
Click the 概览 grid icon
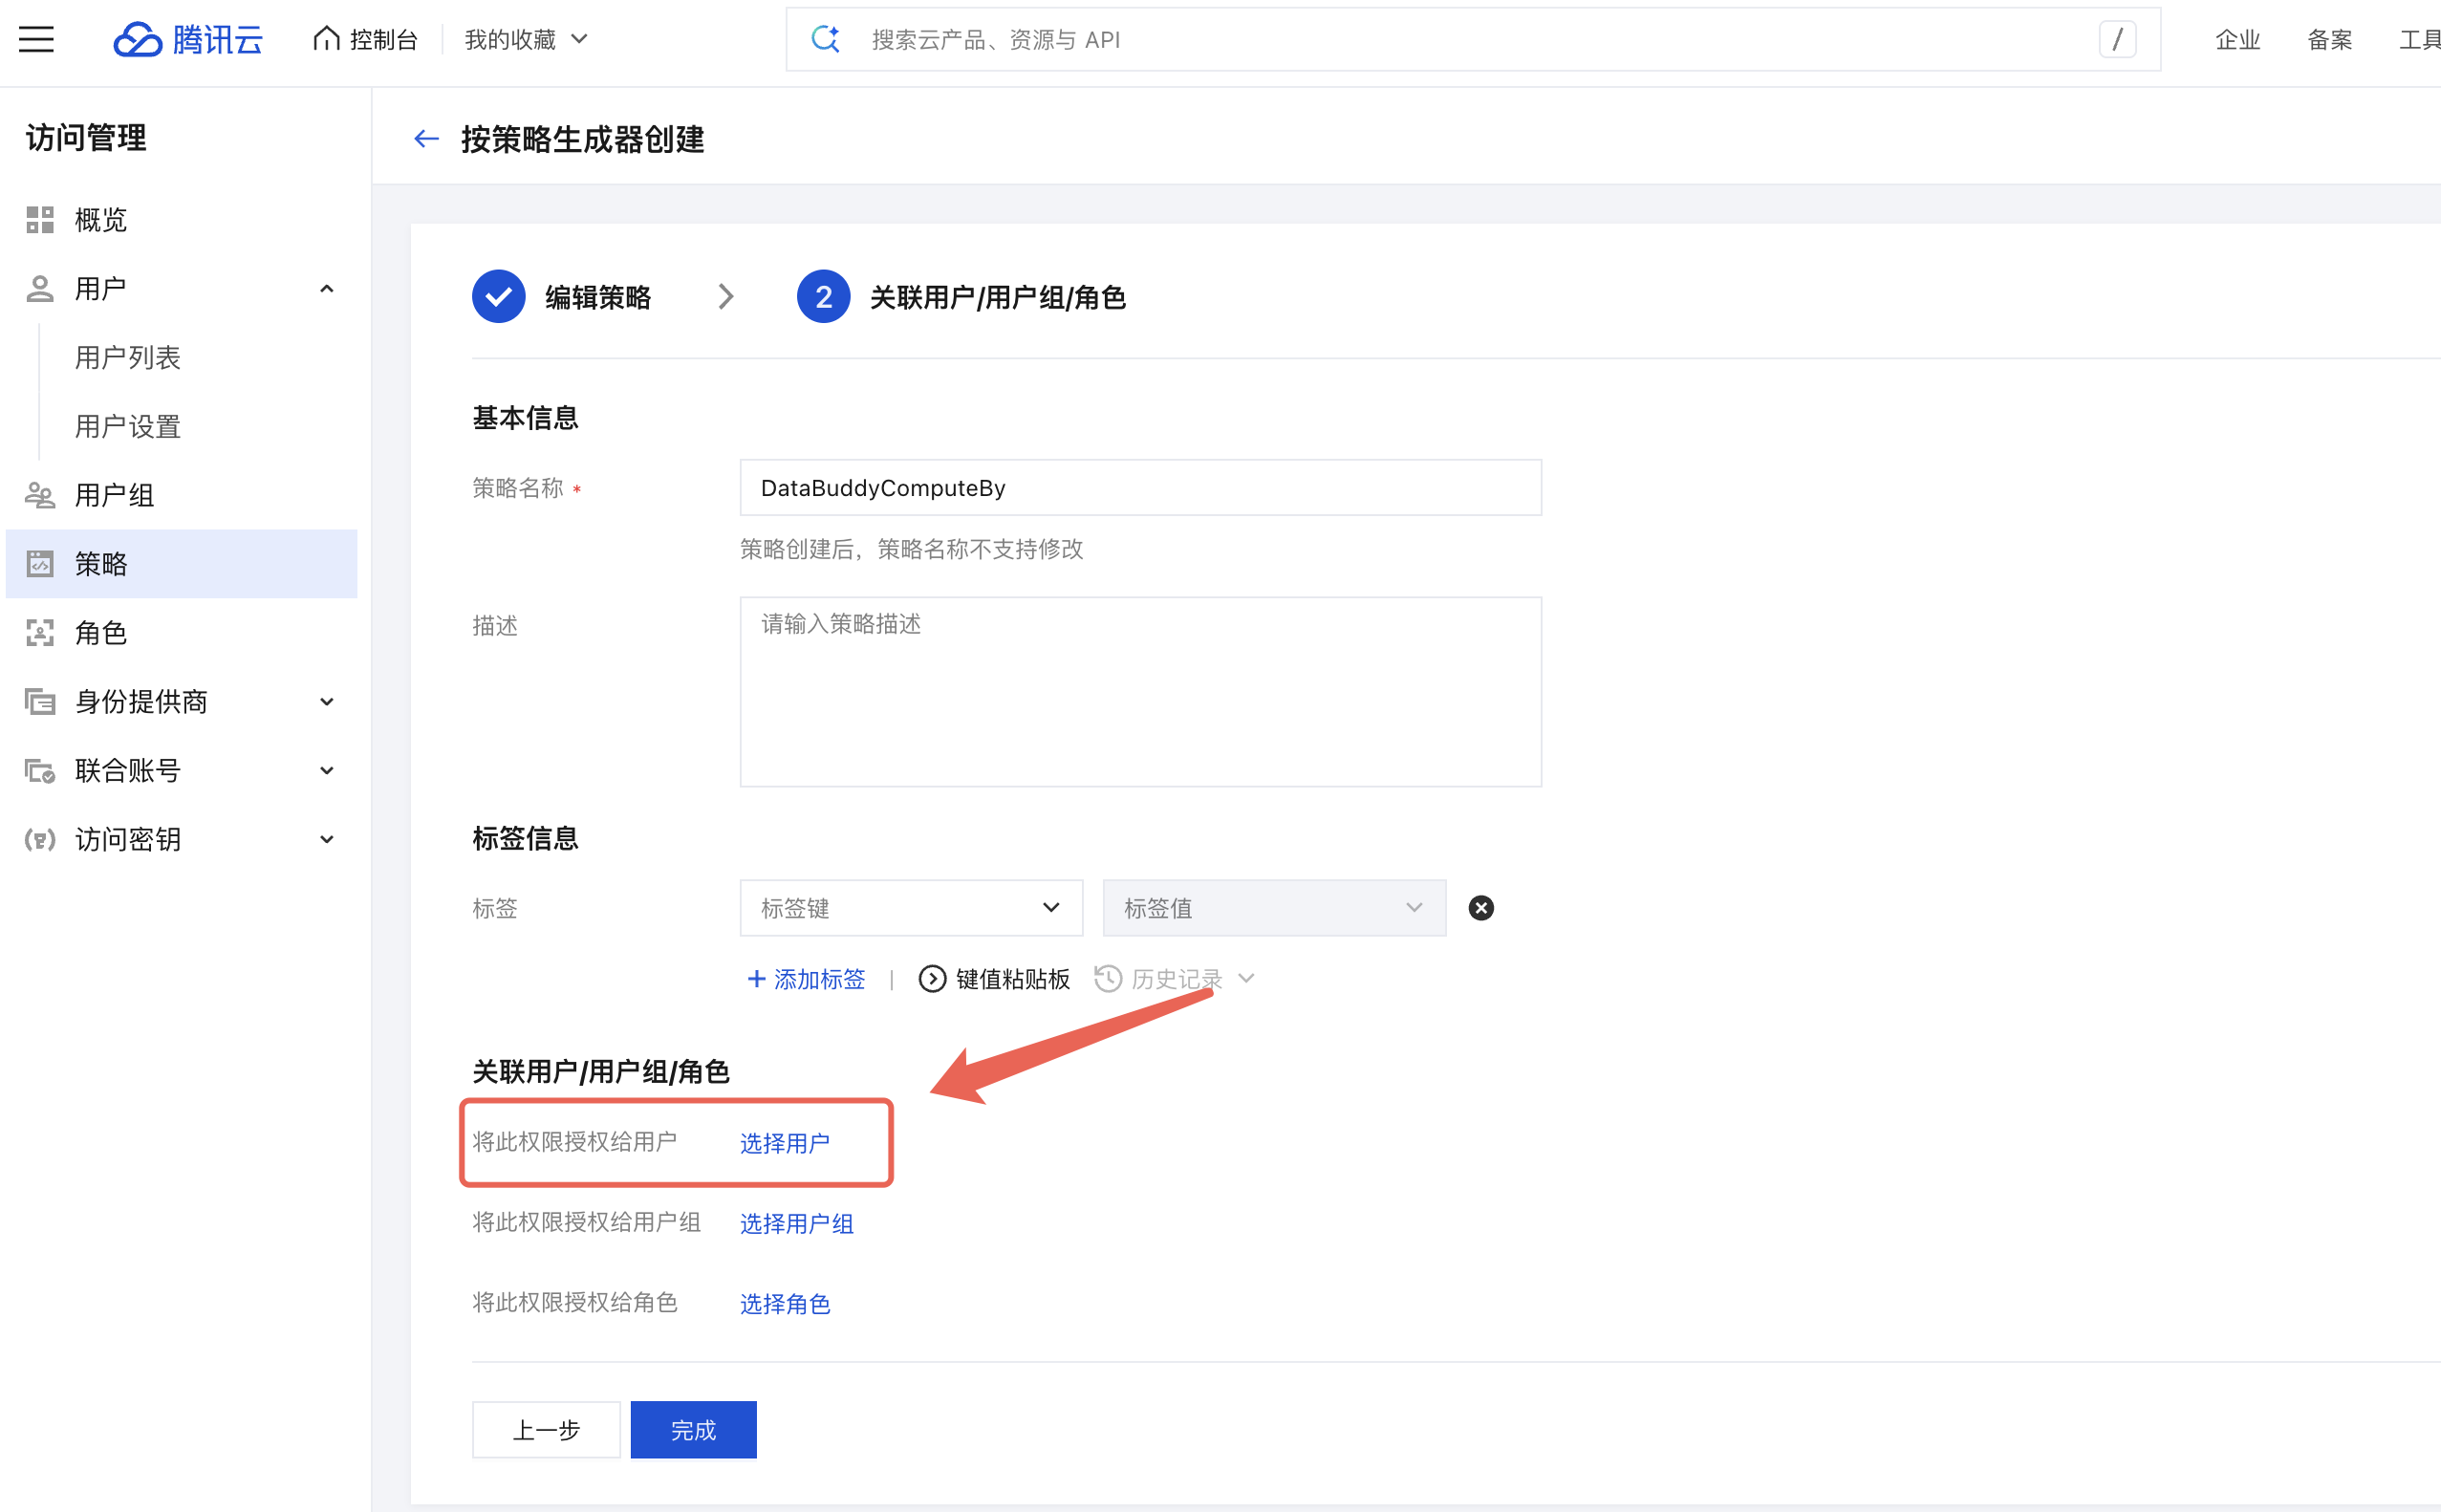point(40,219)
